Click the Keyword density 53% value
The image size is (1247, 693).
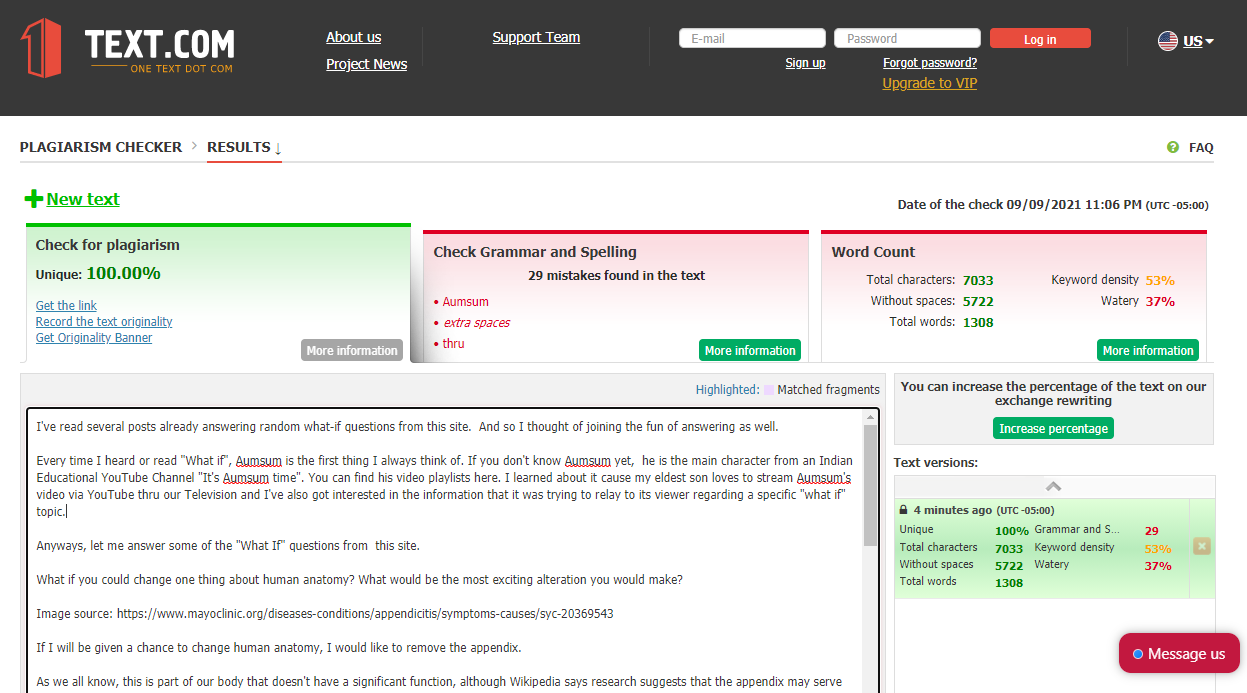pyautogui.click(x=1160, y=280)
